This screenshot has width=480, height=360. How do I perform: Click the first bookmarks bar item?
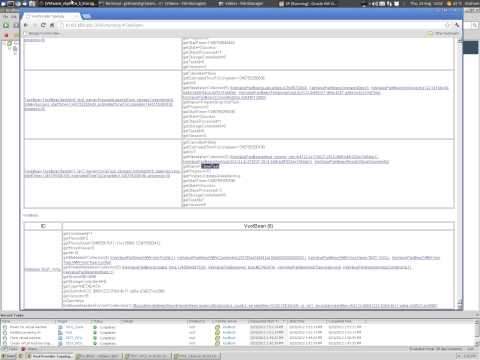coord(42,33)
